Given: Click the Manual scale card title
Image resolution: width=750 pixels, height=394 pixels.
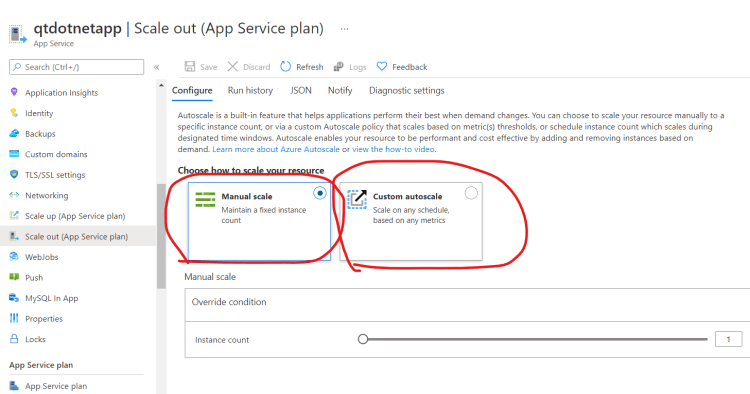Looking at the screenshot, I should pyautogui.click(x=247, y=196).
